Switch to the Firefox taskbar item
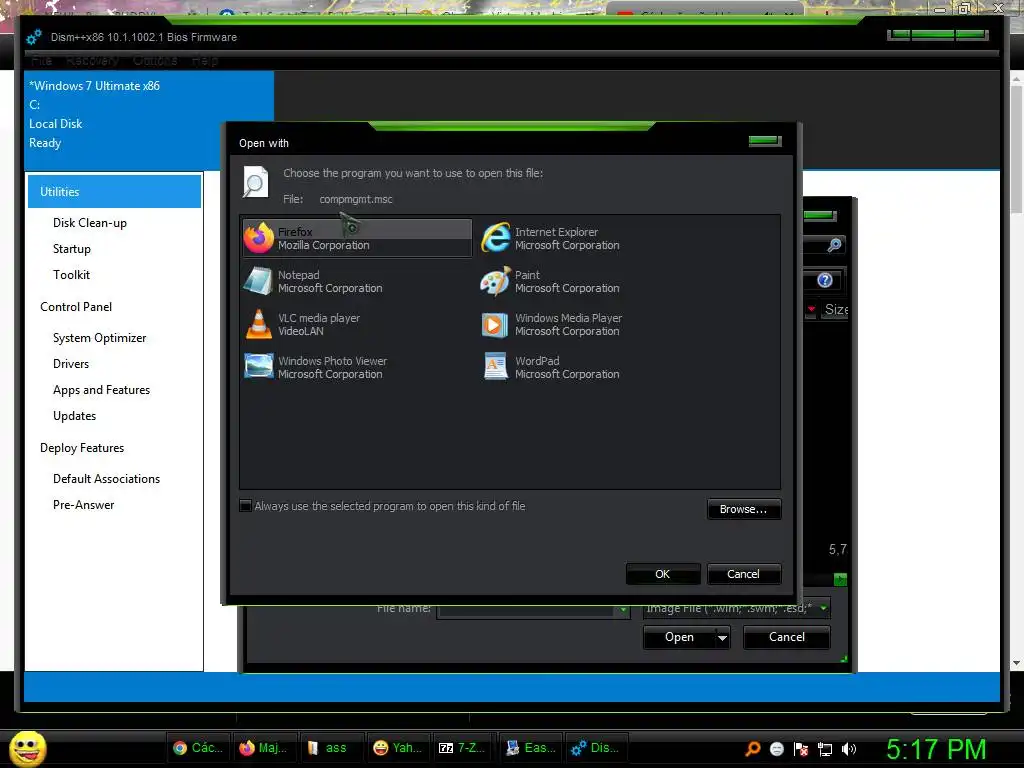This screenshot has width=1024, height=768. click(264, 748)
